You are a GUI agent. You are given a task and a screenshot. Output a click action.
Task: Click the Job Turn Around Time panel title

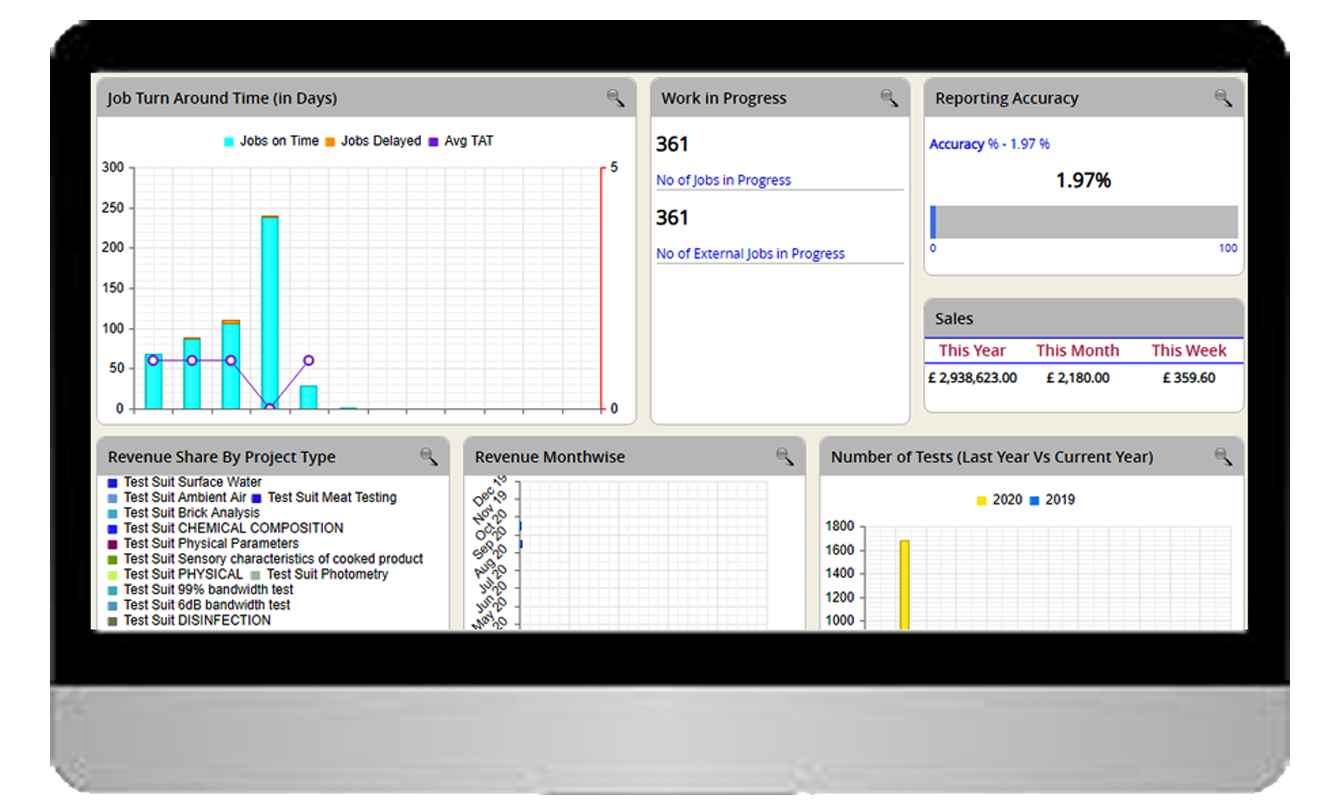tap(222, 98)
